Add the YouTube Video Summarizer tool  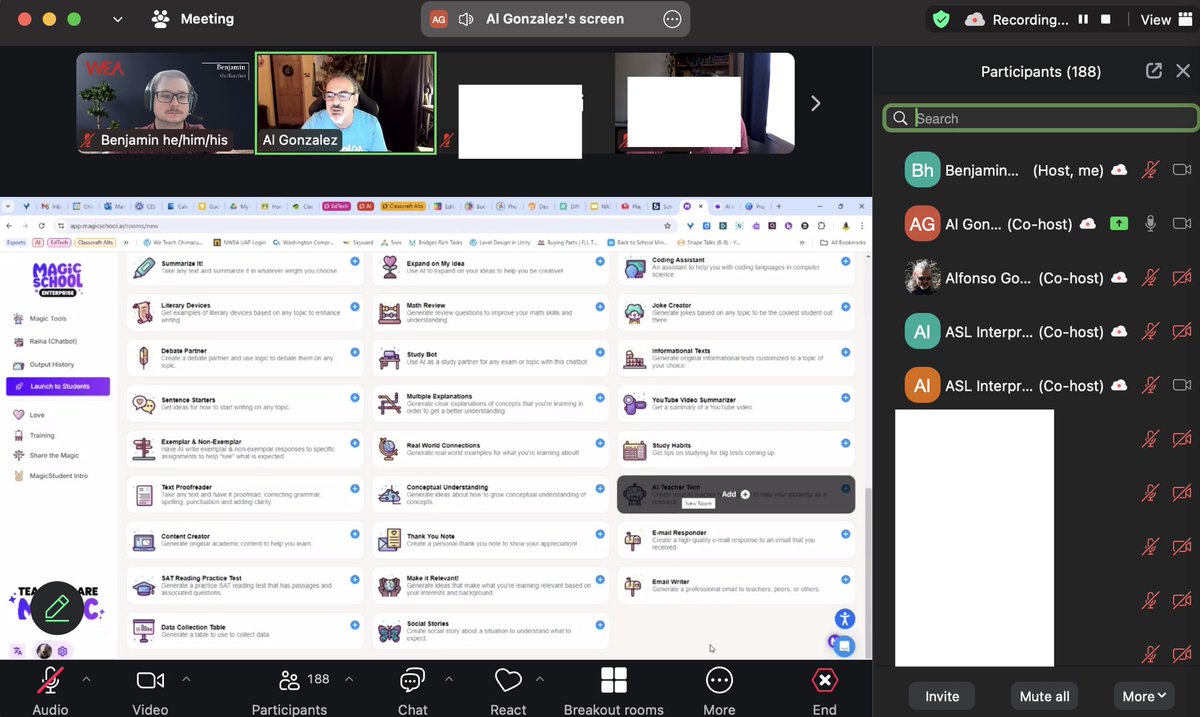[x=845, y=397]
